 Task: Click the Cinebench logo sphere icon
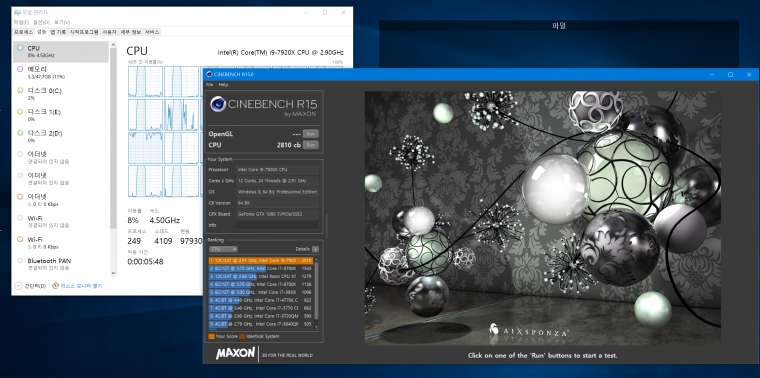(x=218, y=104)
